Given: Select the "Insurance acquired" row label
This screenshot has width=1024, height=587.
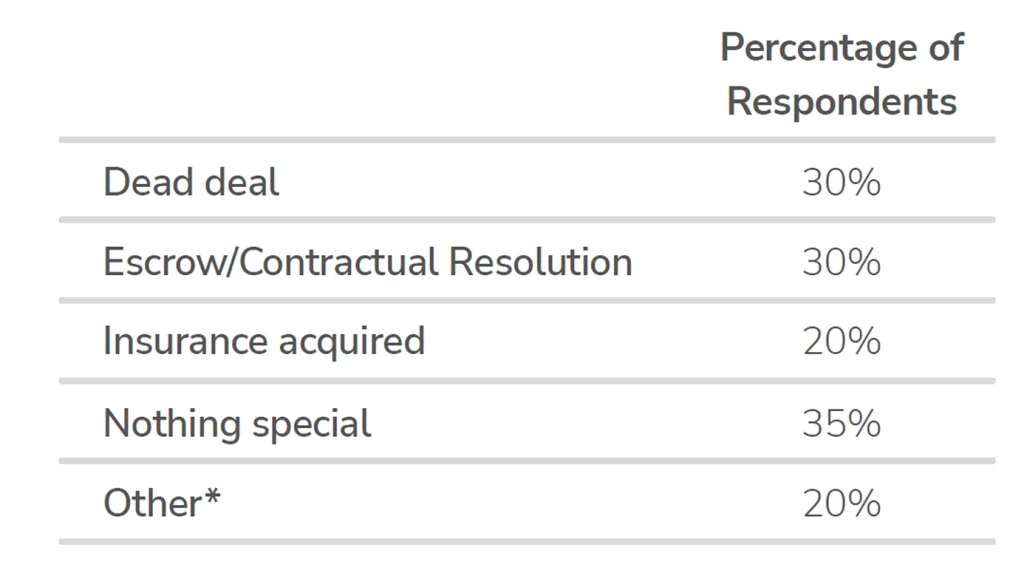Looking at the screenshot, I should pos(264,341).
